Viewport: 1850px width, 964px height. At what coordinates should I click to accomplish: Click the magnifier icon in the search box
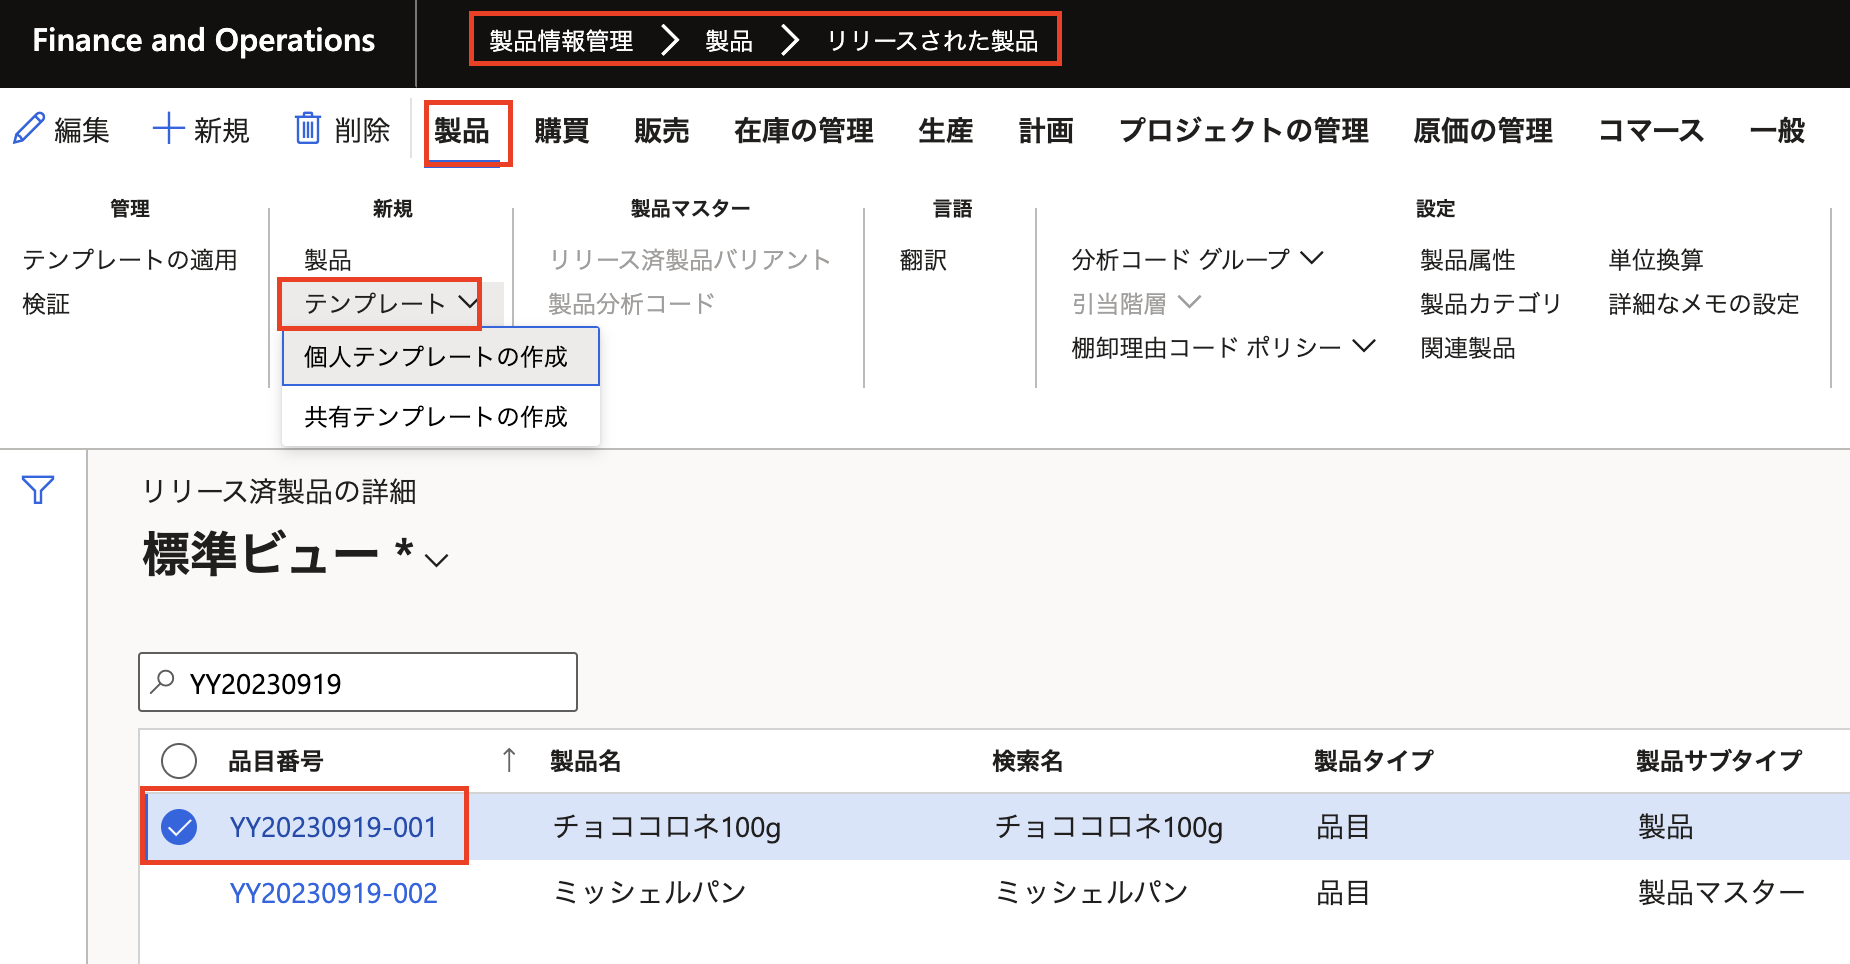click(162, 681)
